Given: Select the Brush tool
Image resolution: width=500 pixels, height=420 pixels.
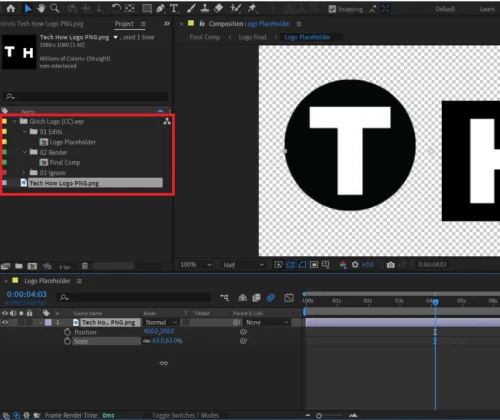Looking at the screenshot, I should [191, 8].
